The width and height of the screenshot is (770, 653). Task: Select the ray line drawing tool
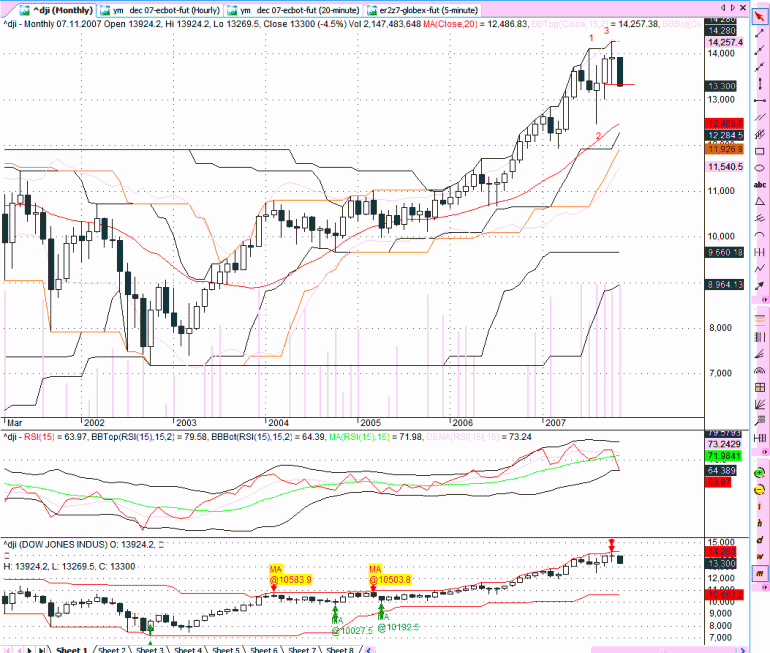tap(760, 50)
